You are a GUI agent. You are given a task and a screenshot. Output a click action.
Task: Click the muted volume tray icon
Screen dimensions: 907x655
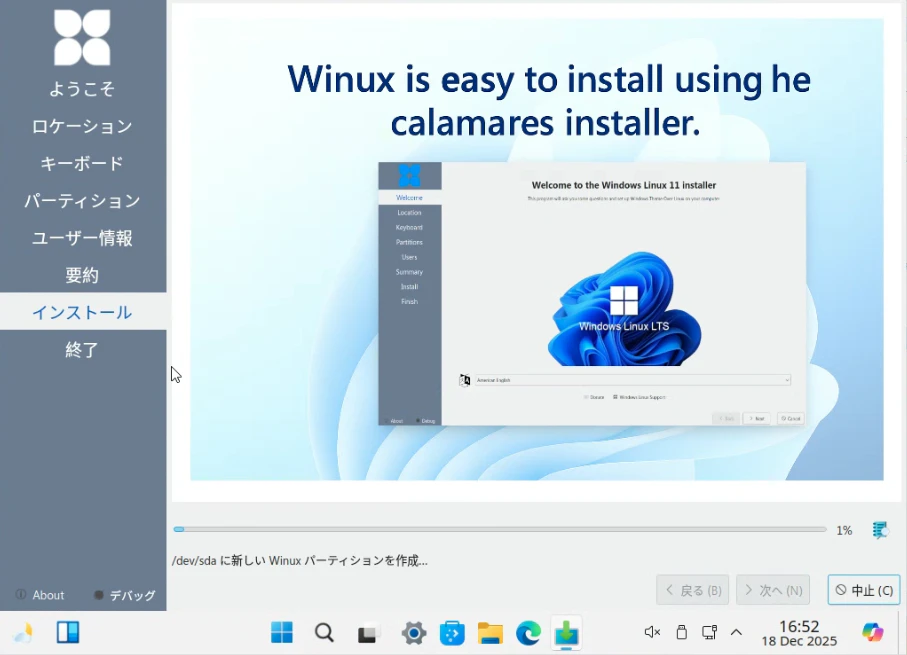[x=652, y=632]
